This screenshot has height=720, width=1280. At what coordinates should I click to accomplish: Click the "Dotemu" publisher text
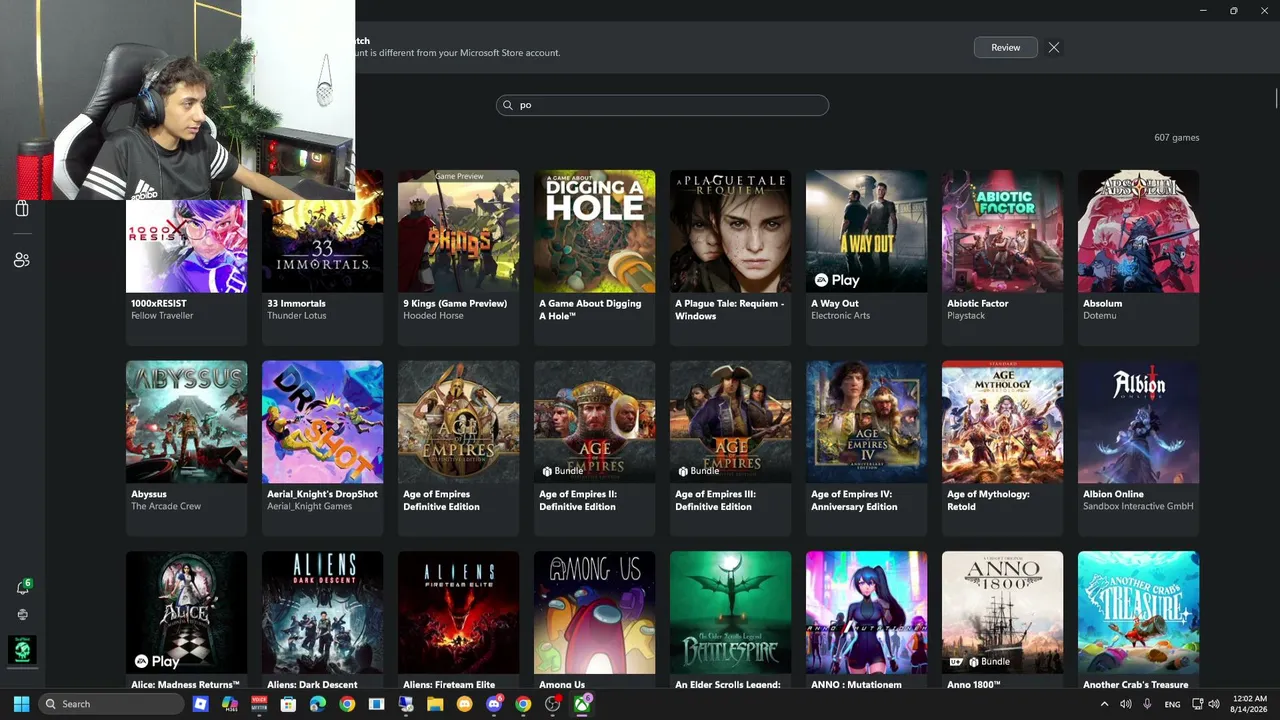1099,316
